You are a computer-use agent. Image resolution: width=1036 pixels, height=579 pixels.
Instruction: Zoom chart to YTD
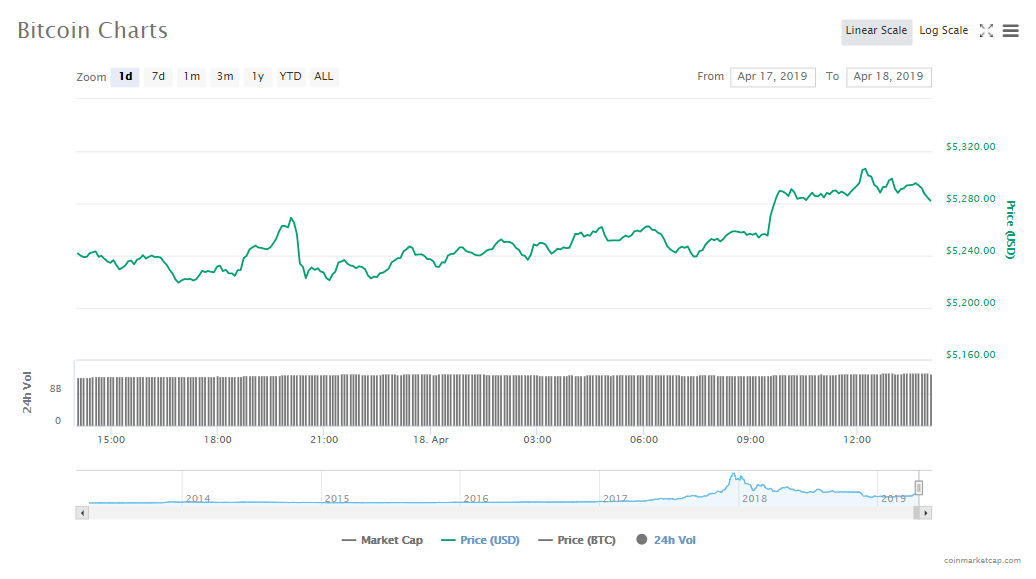coord(290,77)
